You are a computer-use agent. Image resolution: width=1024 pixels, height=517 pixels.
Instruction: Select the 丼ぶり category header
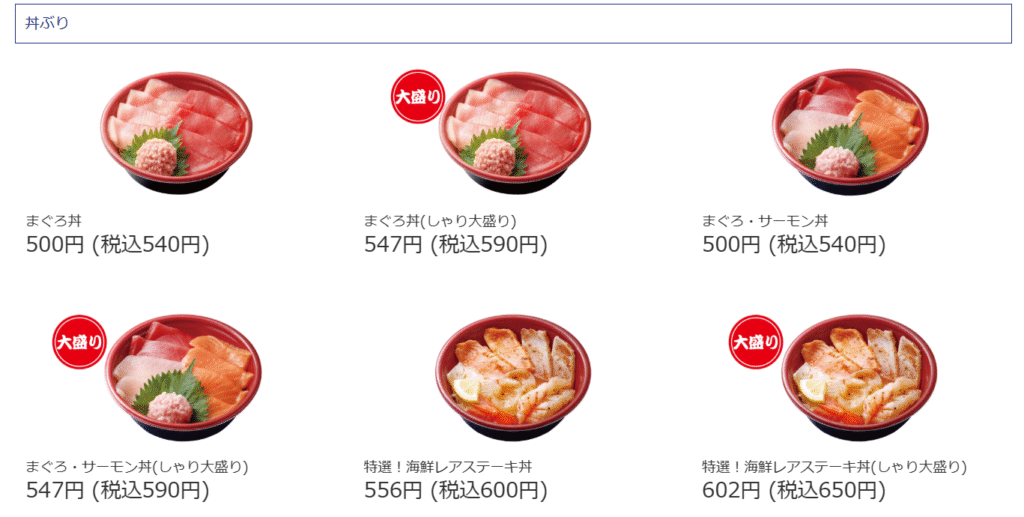click(x=47, y=23)
